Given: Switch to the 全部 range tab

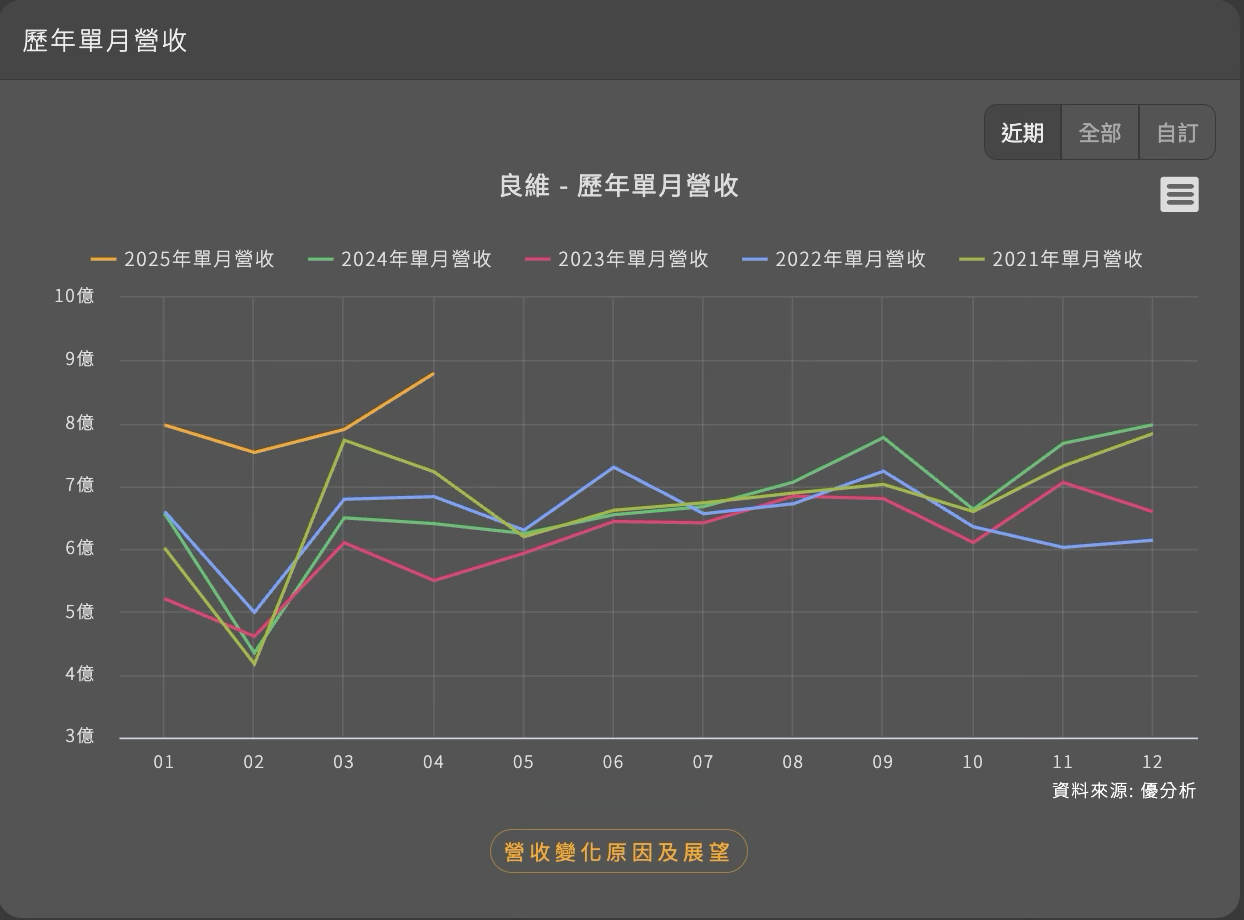Looking at the screenshot, I should tap(1100, 132).
